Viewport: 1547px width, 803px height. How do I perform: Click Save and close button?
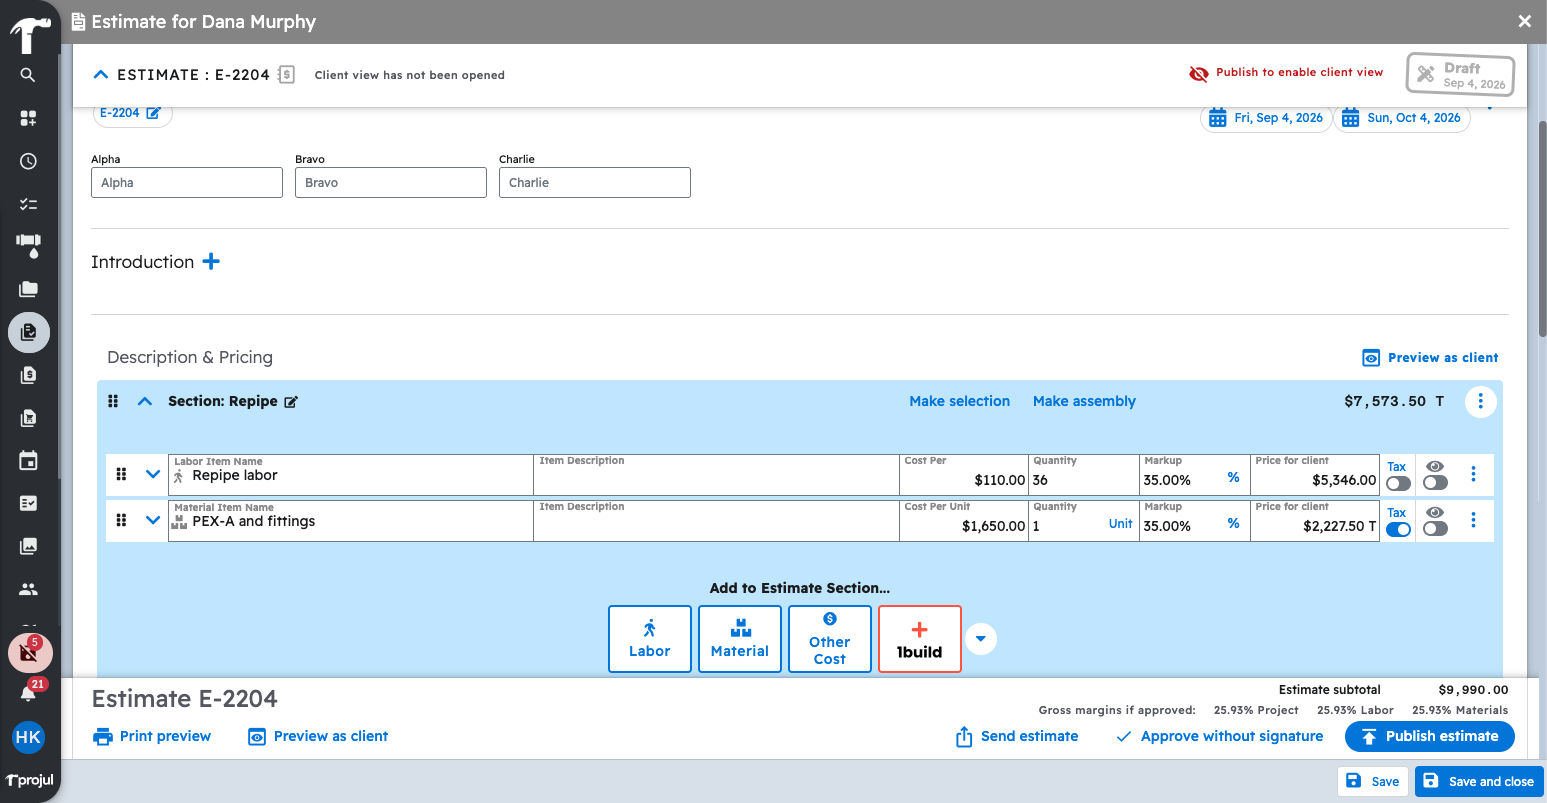point(1479,781)
